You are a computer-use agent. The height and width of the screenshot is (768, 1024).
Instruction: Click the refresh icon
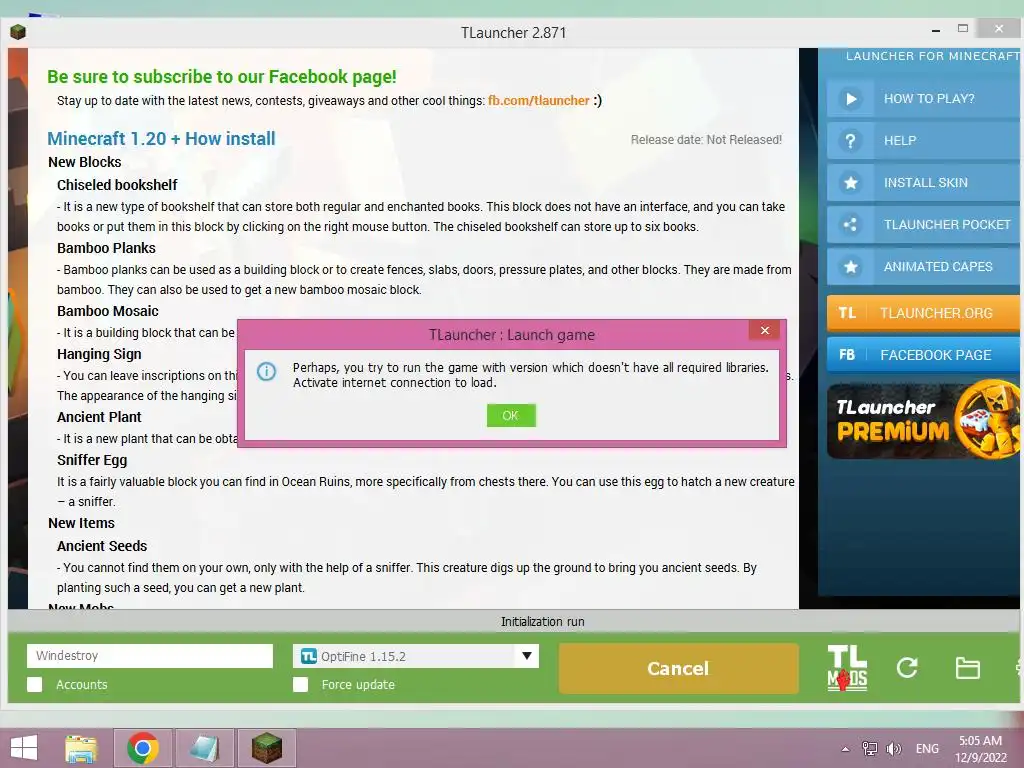(907, 667)
